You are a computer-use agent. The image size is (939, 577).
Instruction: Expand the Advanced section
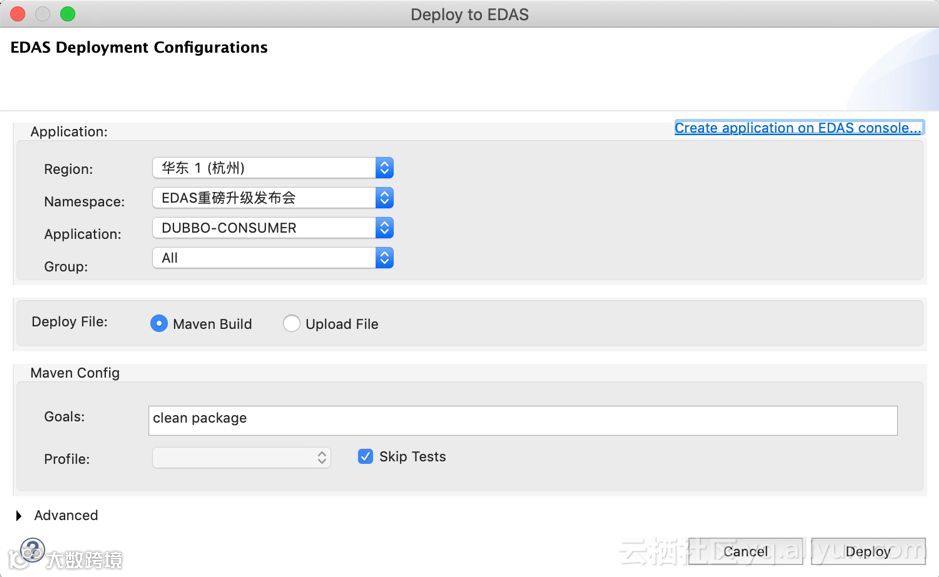click(x=19, y=515)
